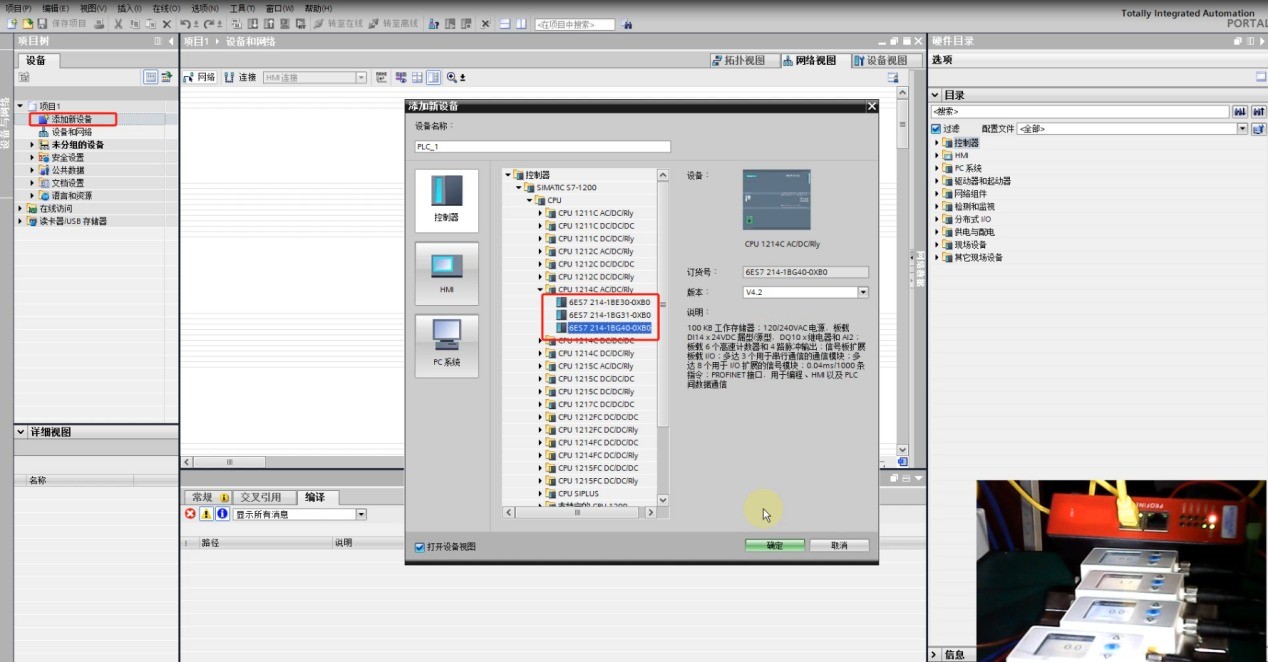The width and height of the screenshot is (1268, 662).
Task: Close the 添加新设备 dialog
Action: 871,106
